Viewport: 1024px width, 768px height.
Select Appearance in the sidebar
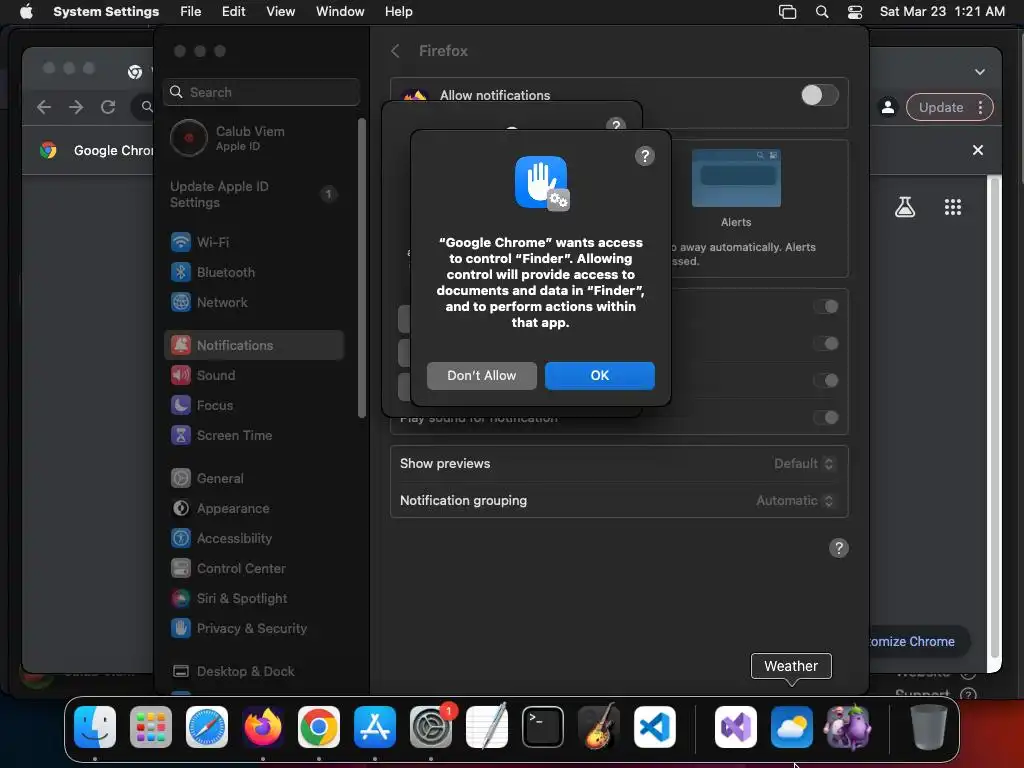click(255, 508)
